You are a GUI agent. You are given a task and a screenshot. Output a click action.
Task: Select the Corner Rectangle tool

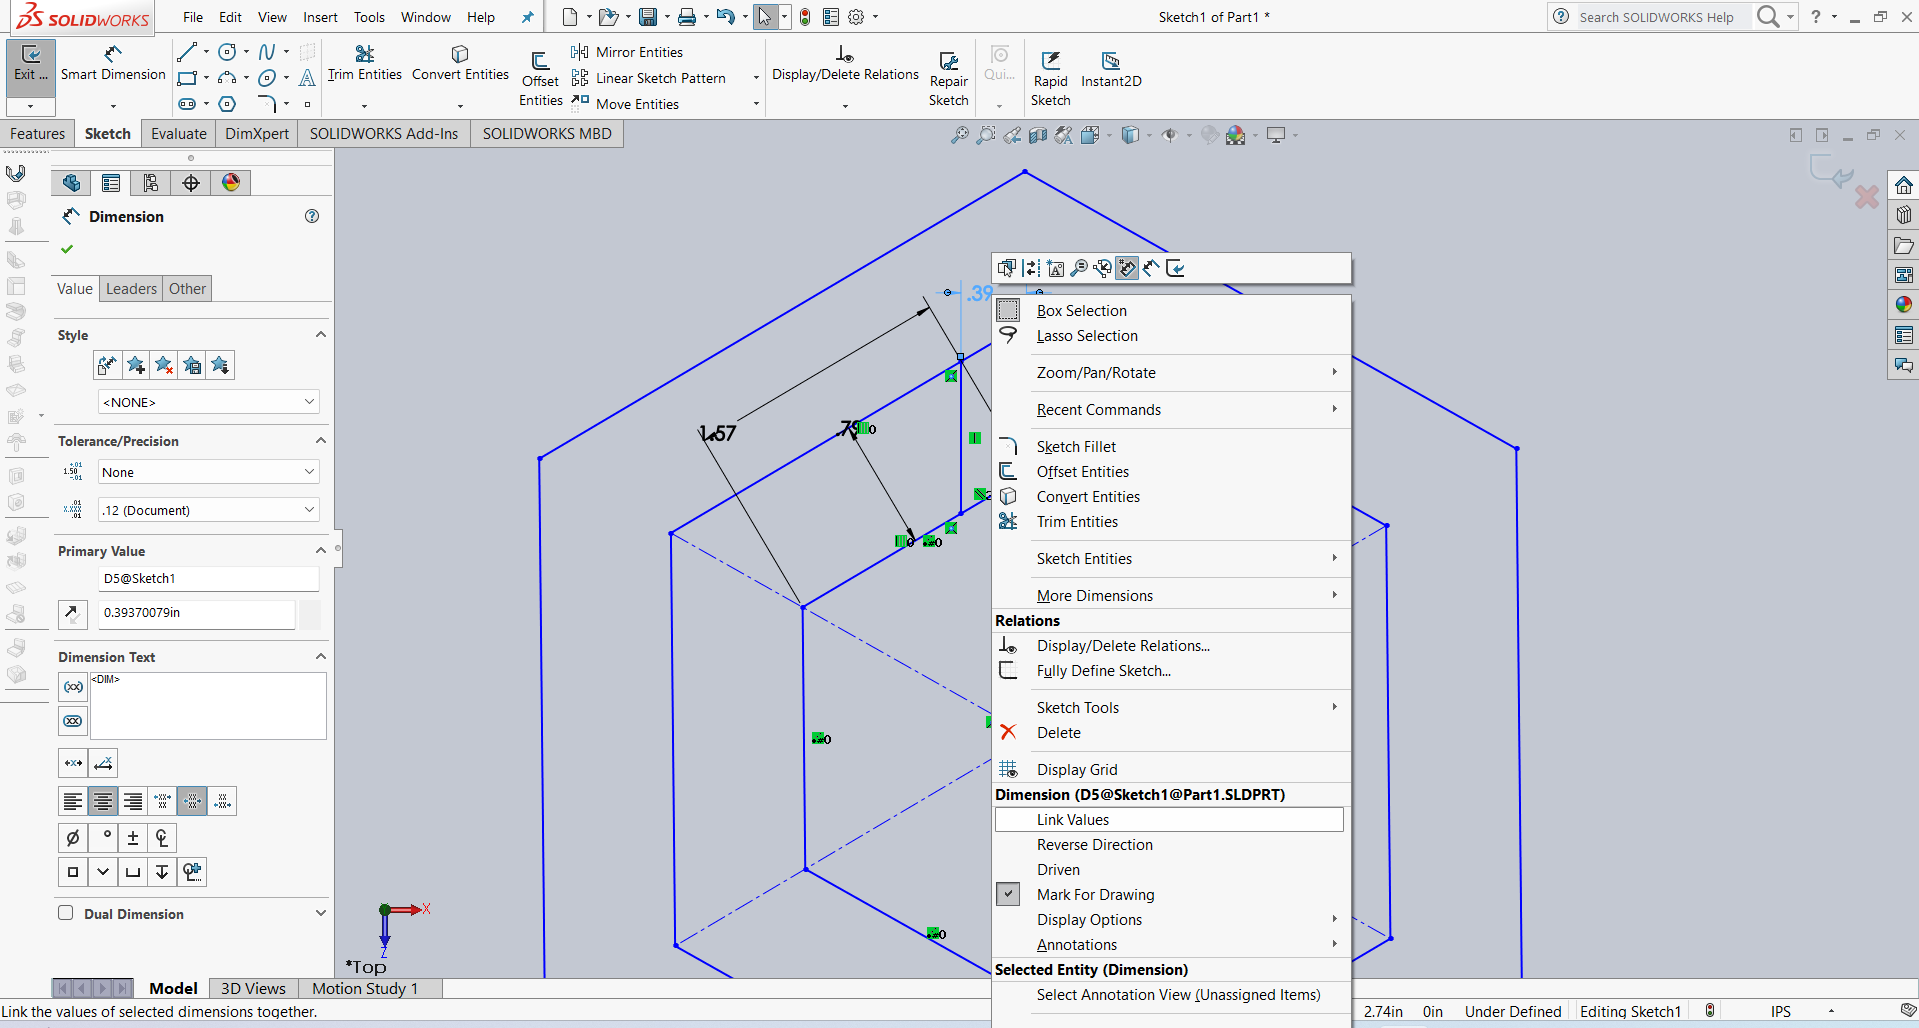tap(187, 78)
